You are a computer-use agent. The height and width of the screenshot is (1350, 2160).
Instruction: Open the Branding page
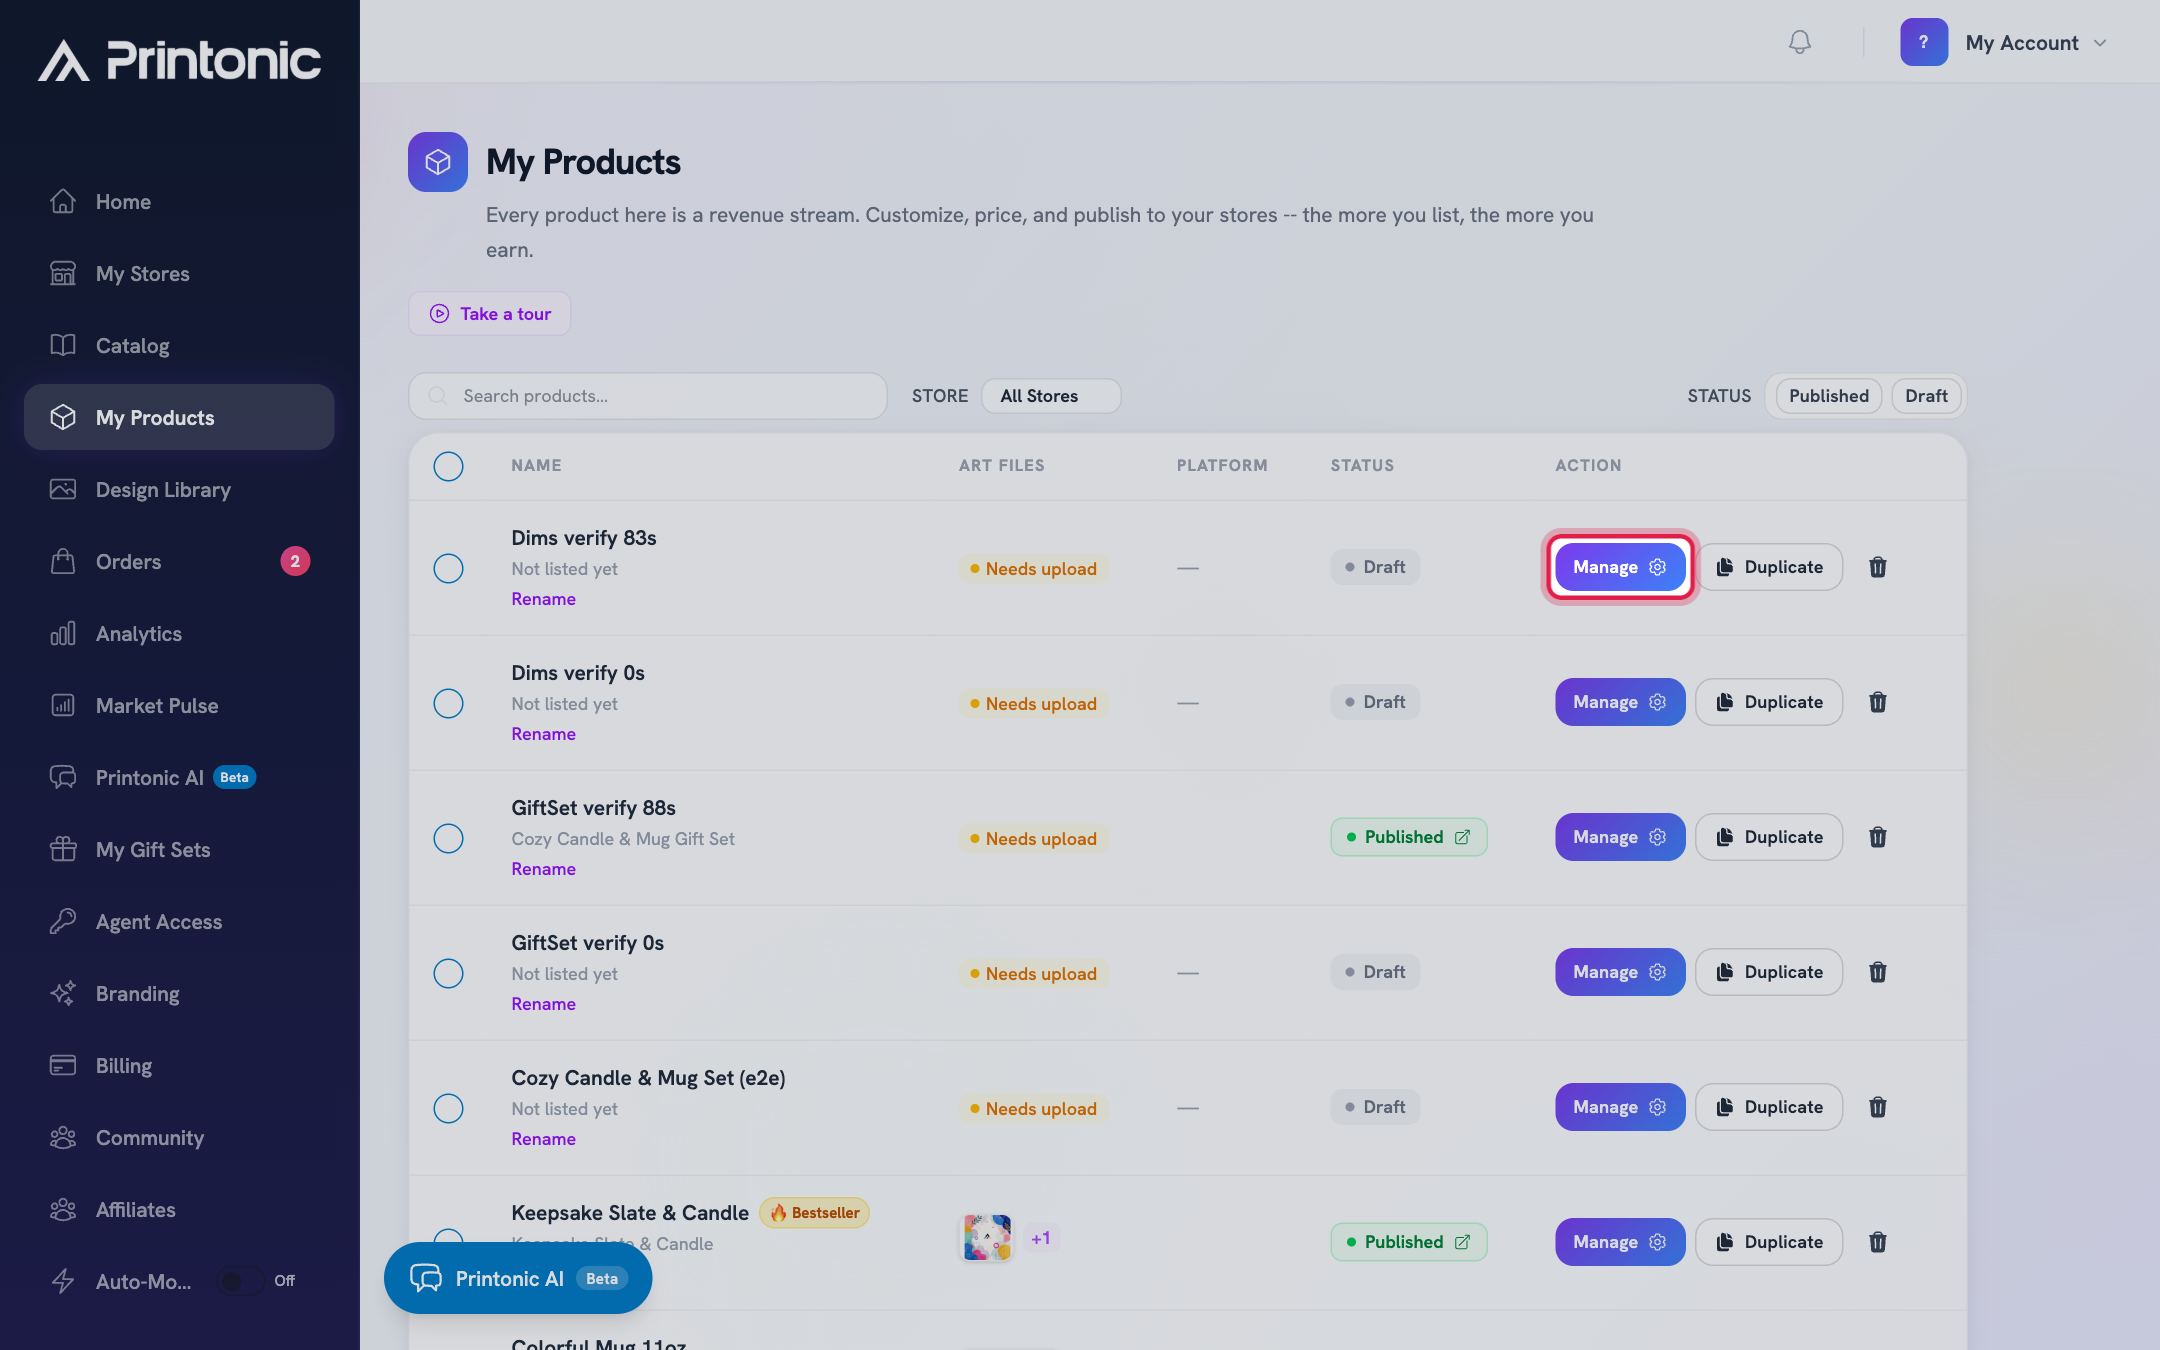179,994
